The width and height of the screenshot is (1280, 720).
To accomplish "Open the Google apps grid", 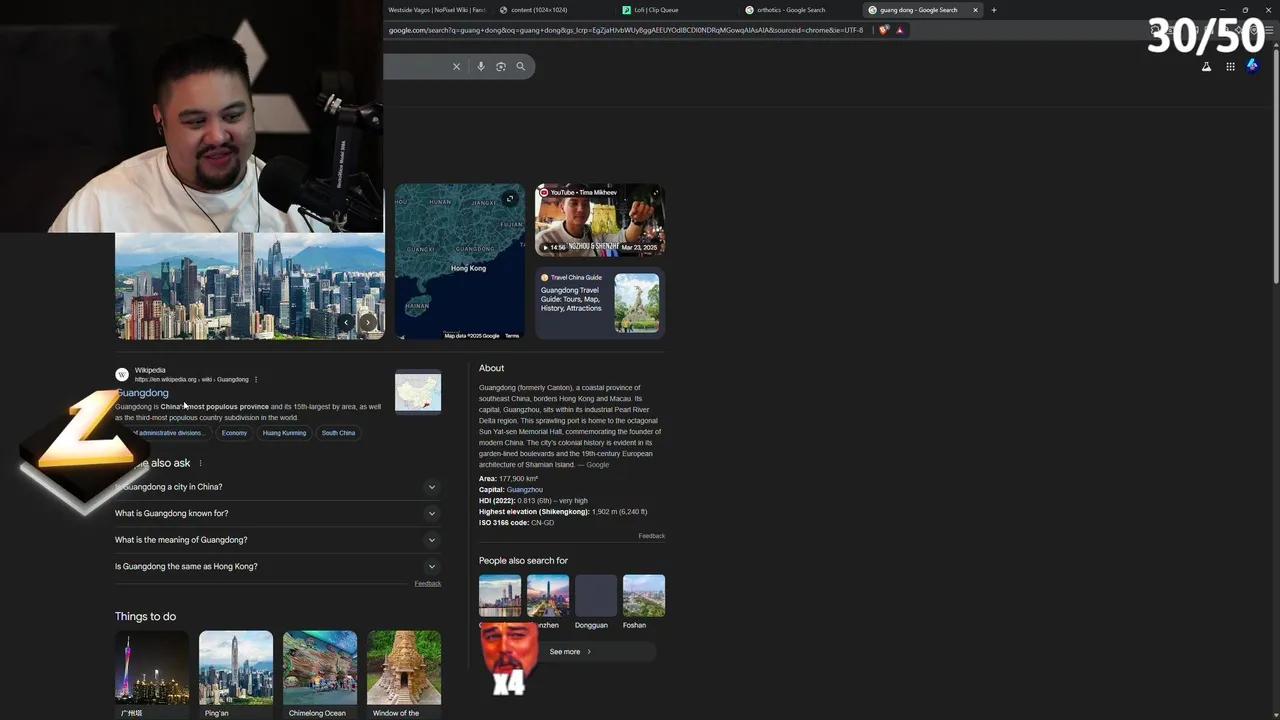I will pos(1230,67).
